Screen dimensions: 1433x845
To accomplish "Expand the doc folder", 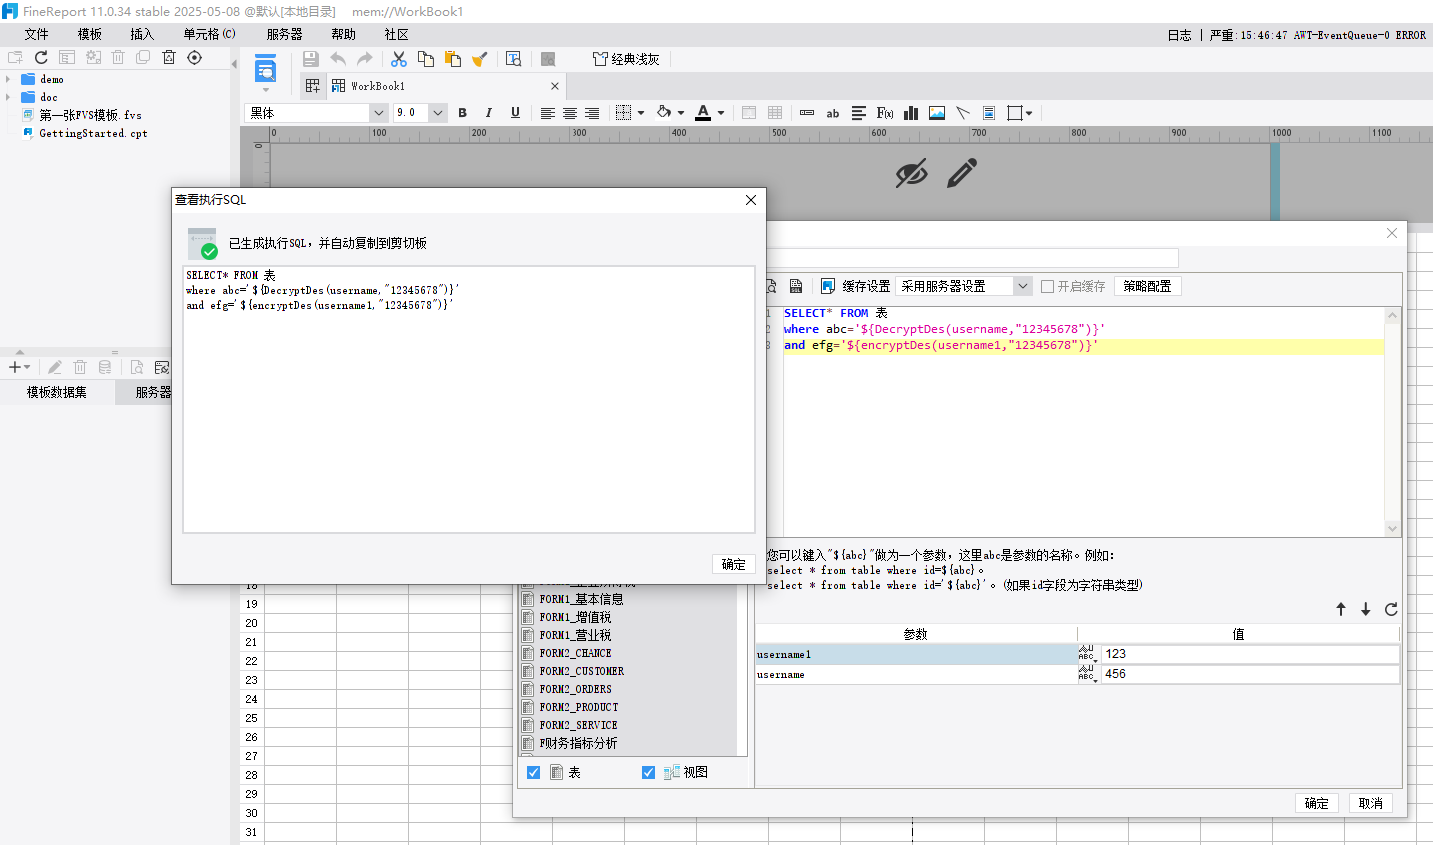I will (x=8, y=97).
